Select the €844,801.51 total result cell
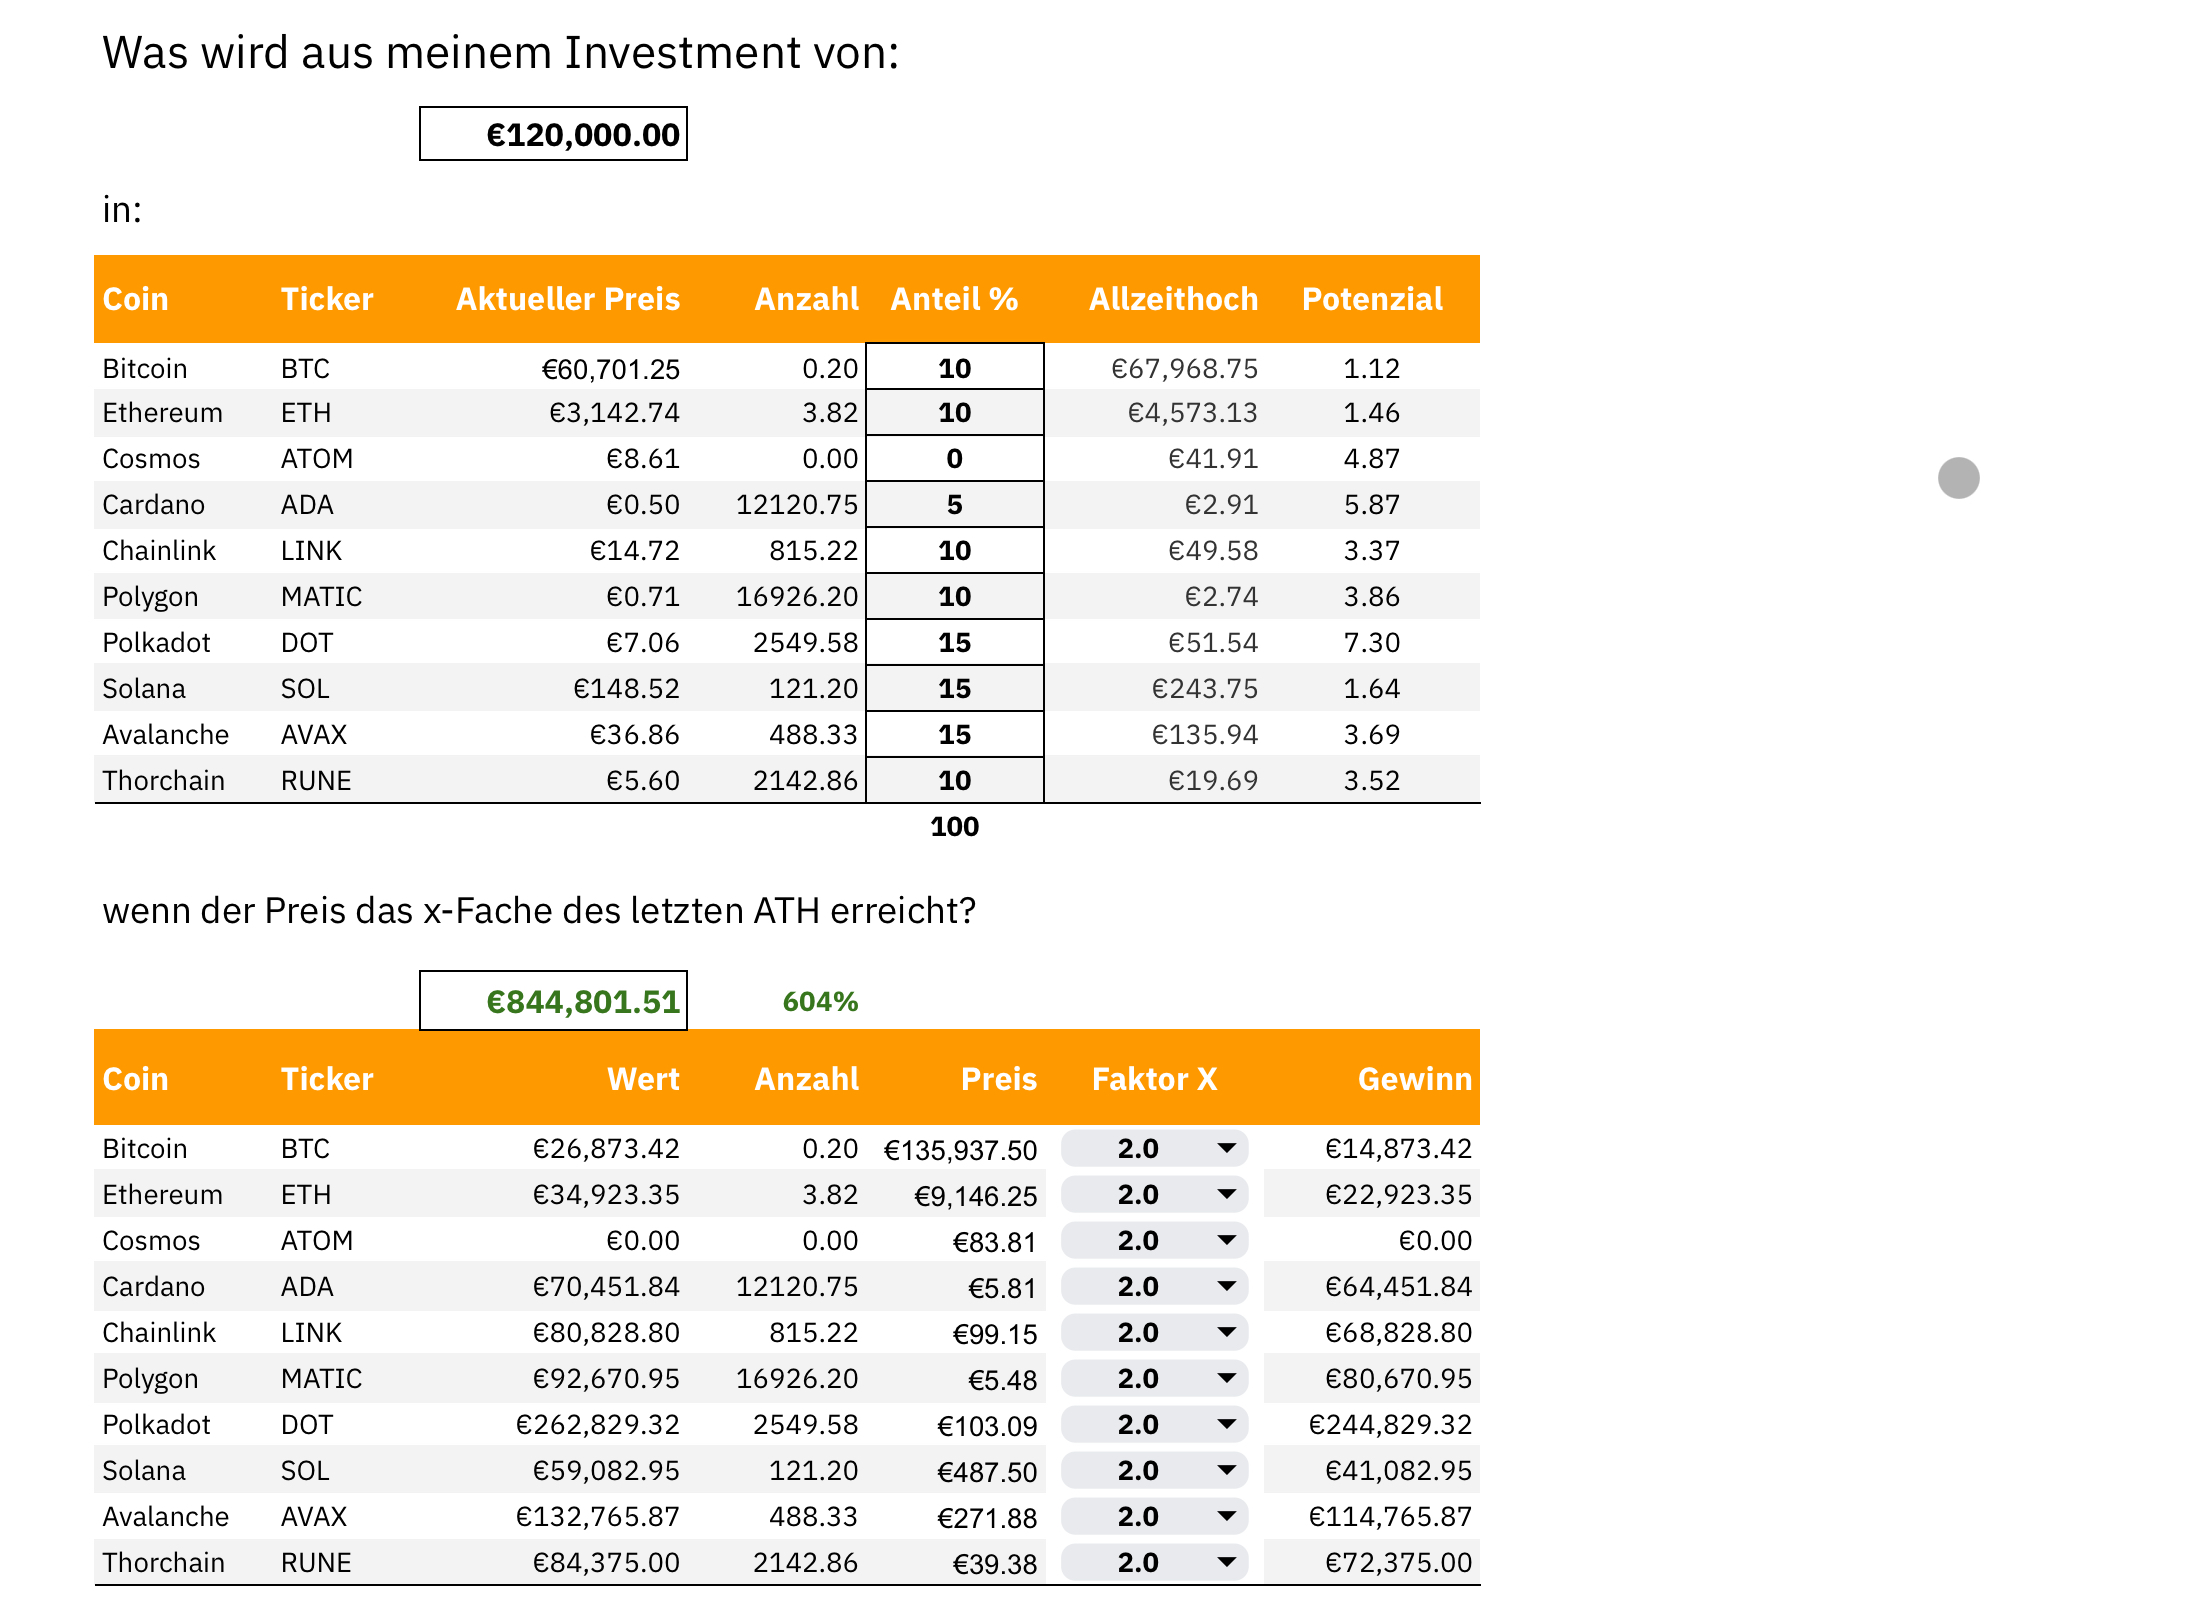The height and width of the screenshot is (1611, 2204). pyautogui.click(x=553, y=1000)
